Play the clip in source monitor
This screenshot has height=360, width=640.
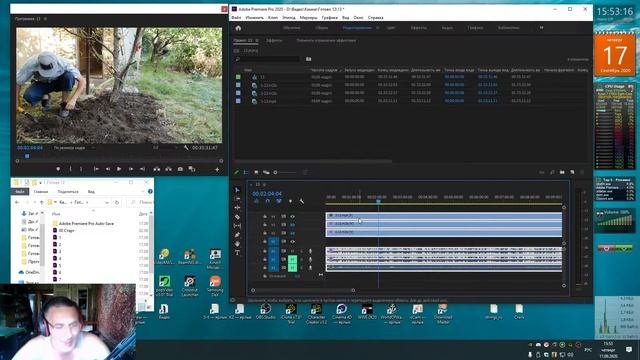click(119, 169)
